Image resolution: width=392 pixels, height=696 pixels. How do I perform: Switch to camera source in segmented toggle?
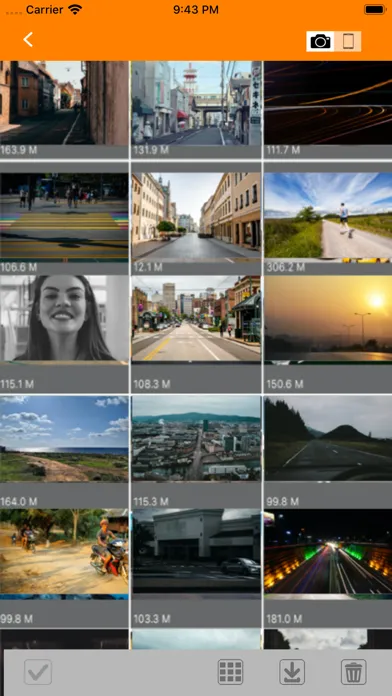[x=320, y=41]
